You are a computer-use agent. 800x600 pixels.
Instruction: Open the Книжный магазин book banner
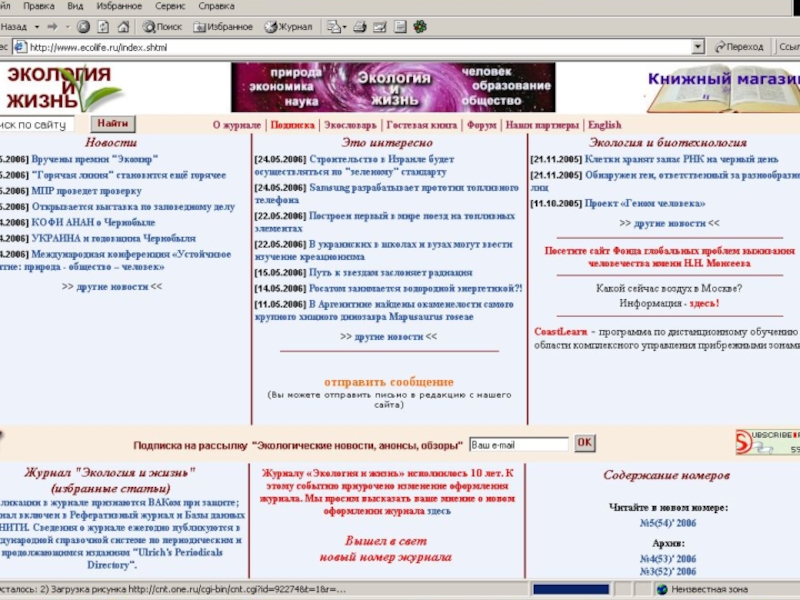(722, 88)
